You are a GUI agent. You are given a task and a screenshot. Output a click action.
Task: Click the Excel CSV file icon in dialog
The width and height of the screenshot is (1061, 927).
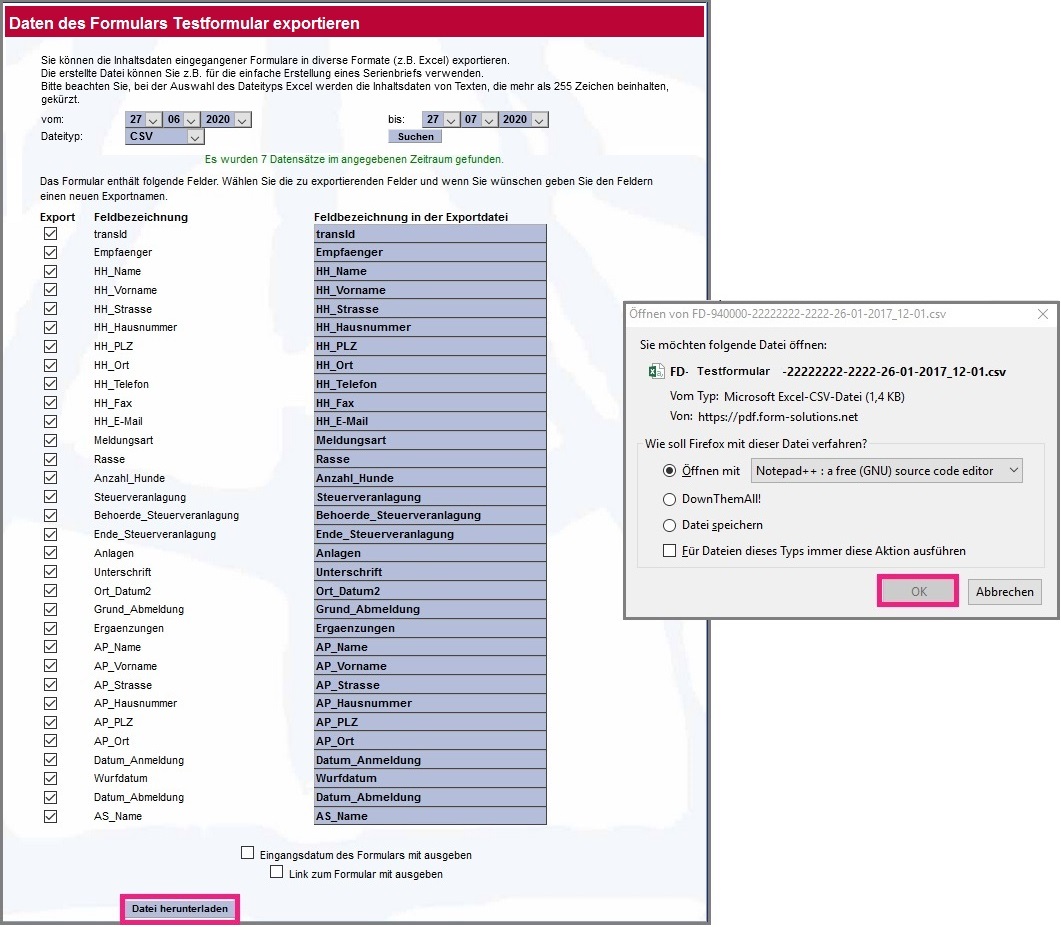[656, 372]
